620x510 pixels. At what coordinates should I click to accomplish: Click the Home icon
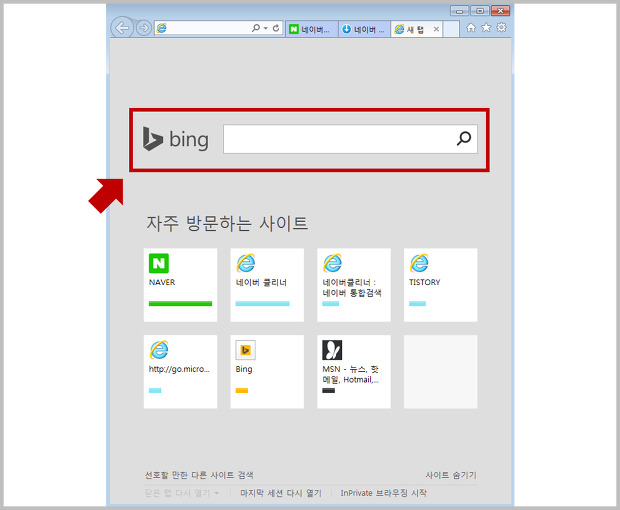(x=471, y=28)
